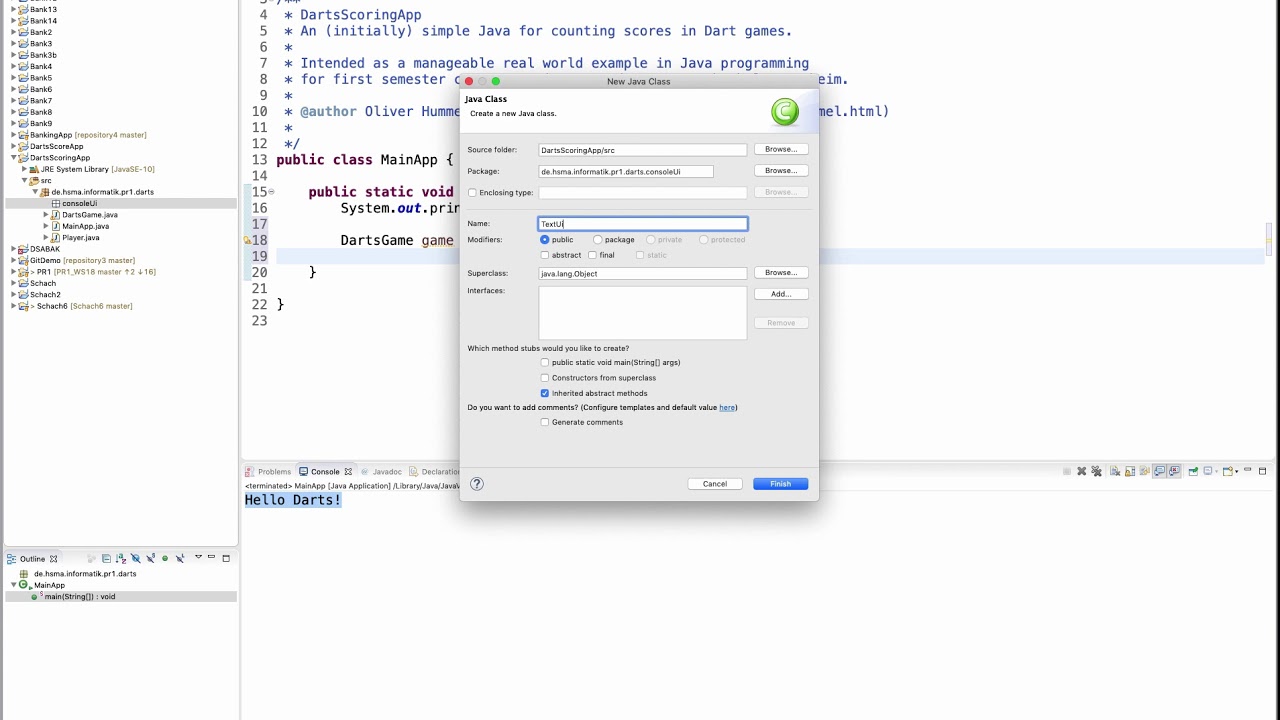Screen dimensions: 1280x720
Task: Click the Superclass text field
Action: (x=643, y=273)
